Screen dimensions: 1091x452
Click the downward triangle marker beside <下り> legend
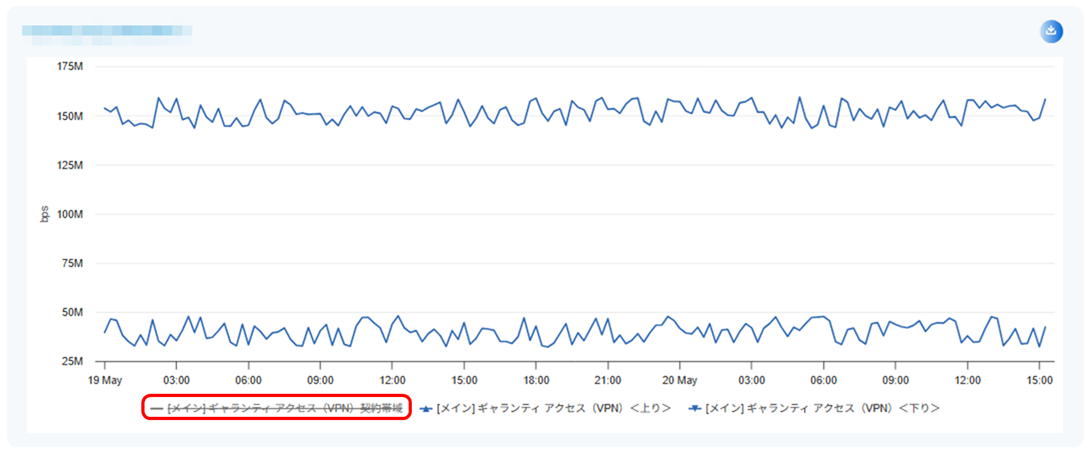tap(696, 409)
